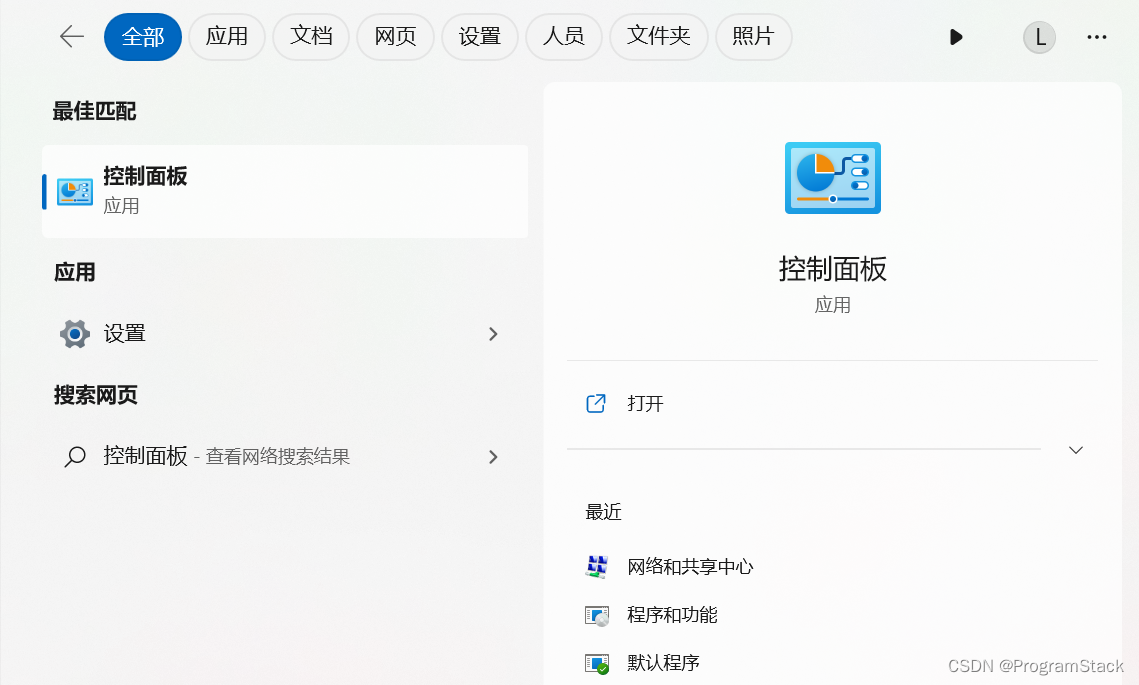Viewport: 1139px width, 685px height.
Task: Open 程序和功能 recent item
Action: pos(672,615)
